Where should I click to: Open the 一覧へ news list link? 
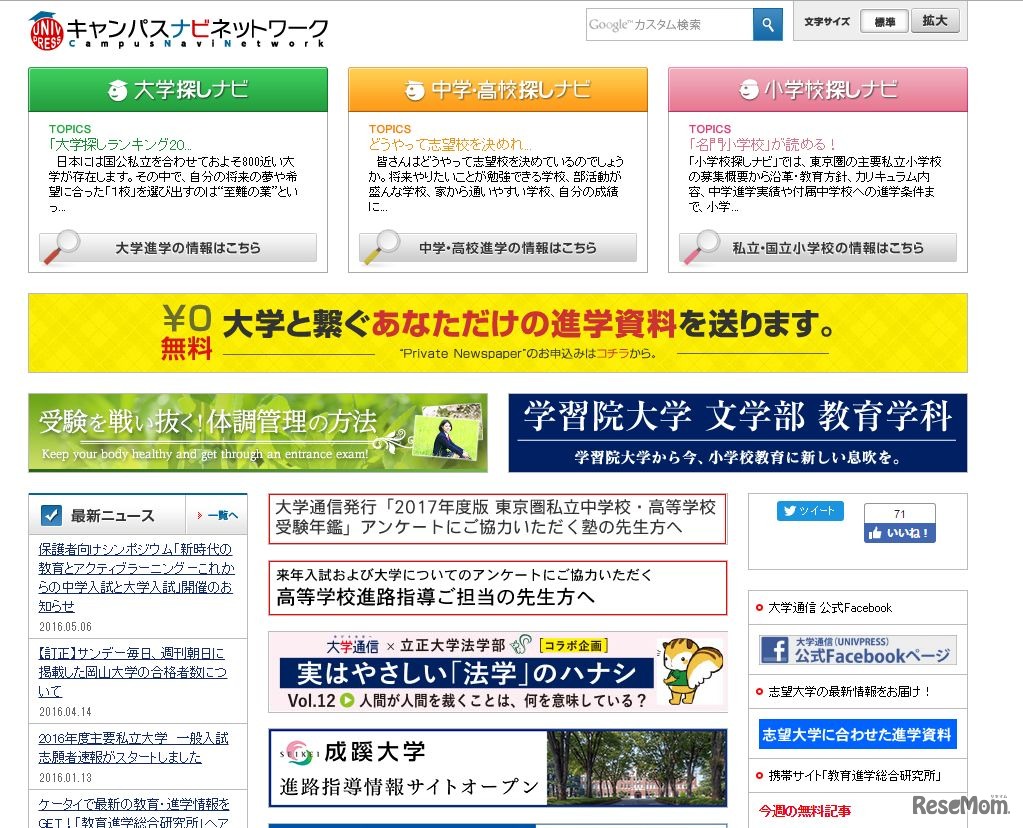click(218, 515)
